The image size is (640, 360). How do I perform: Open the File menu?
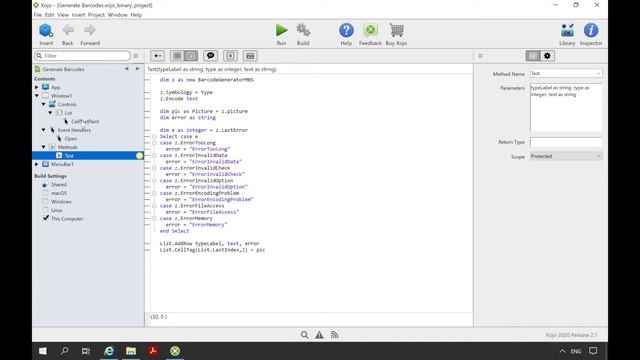(x=38, y=15)
